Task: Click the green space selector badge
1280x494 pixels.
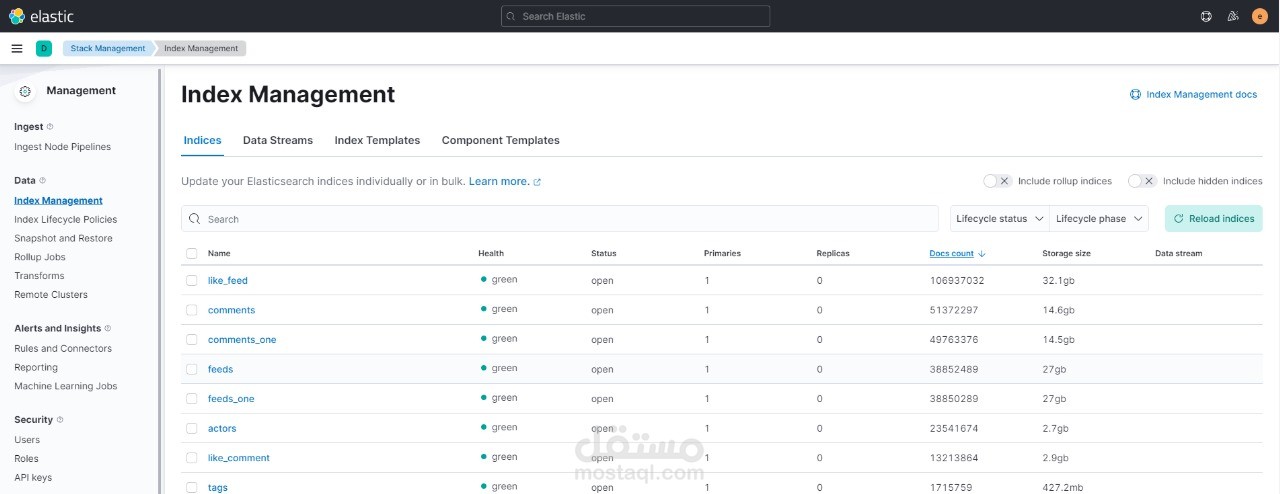Action: (44, 48)
